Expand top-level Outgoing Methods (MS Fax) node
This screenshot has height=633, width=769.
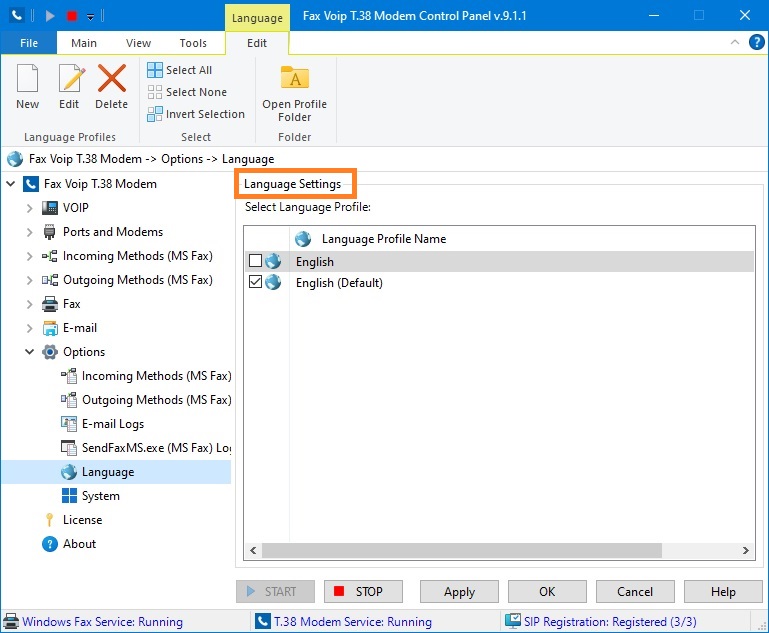[x=29, y=280]
